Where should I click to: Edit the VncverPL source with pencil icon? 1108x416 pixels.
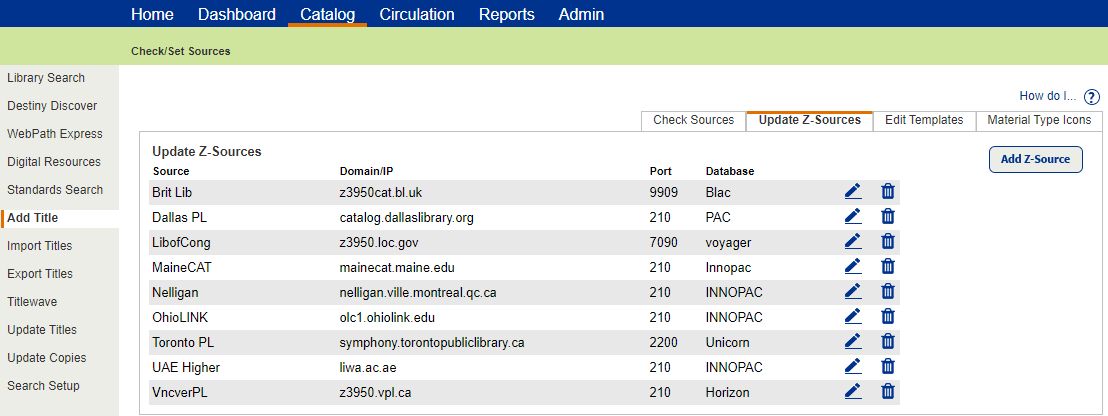(x=852, y=391)
